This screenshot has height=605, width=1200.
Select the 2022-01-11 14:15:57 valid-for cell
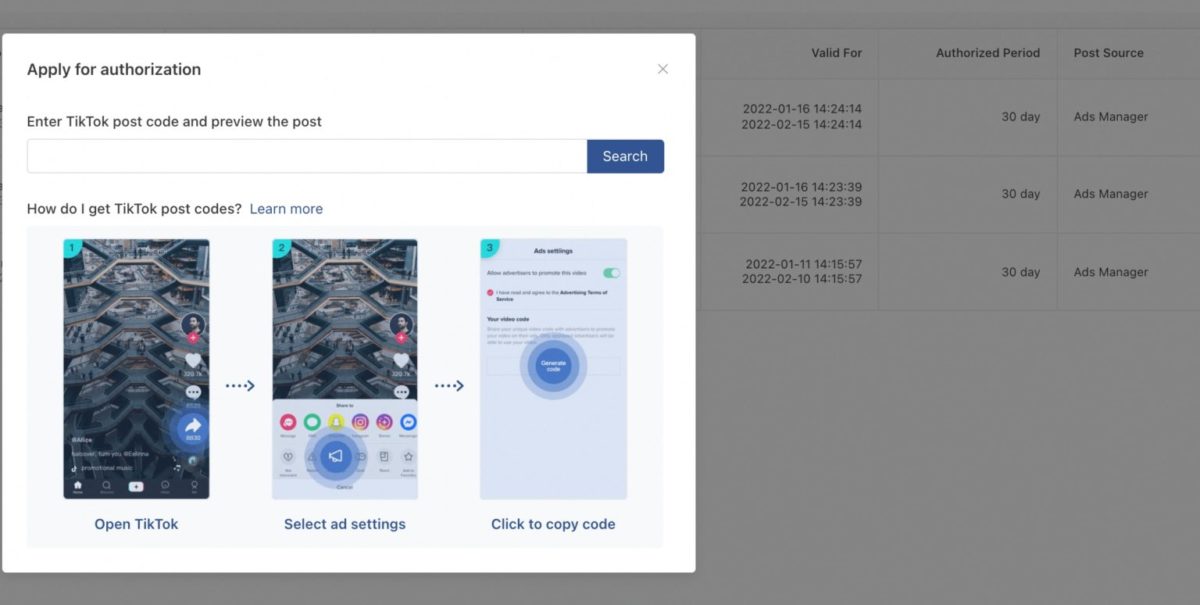[x=803, y=272]
